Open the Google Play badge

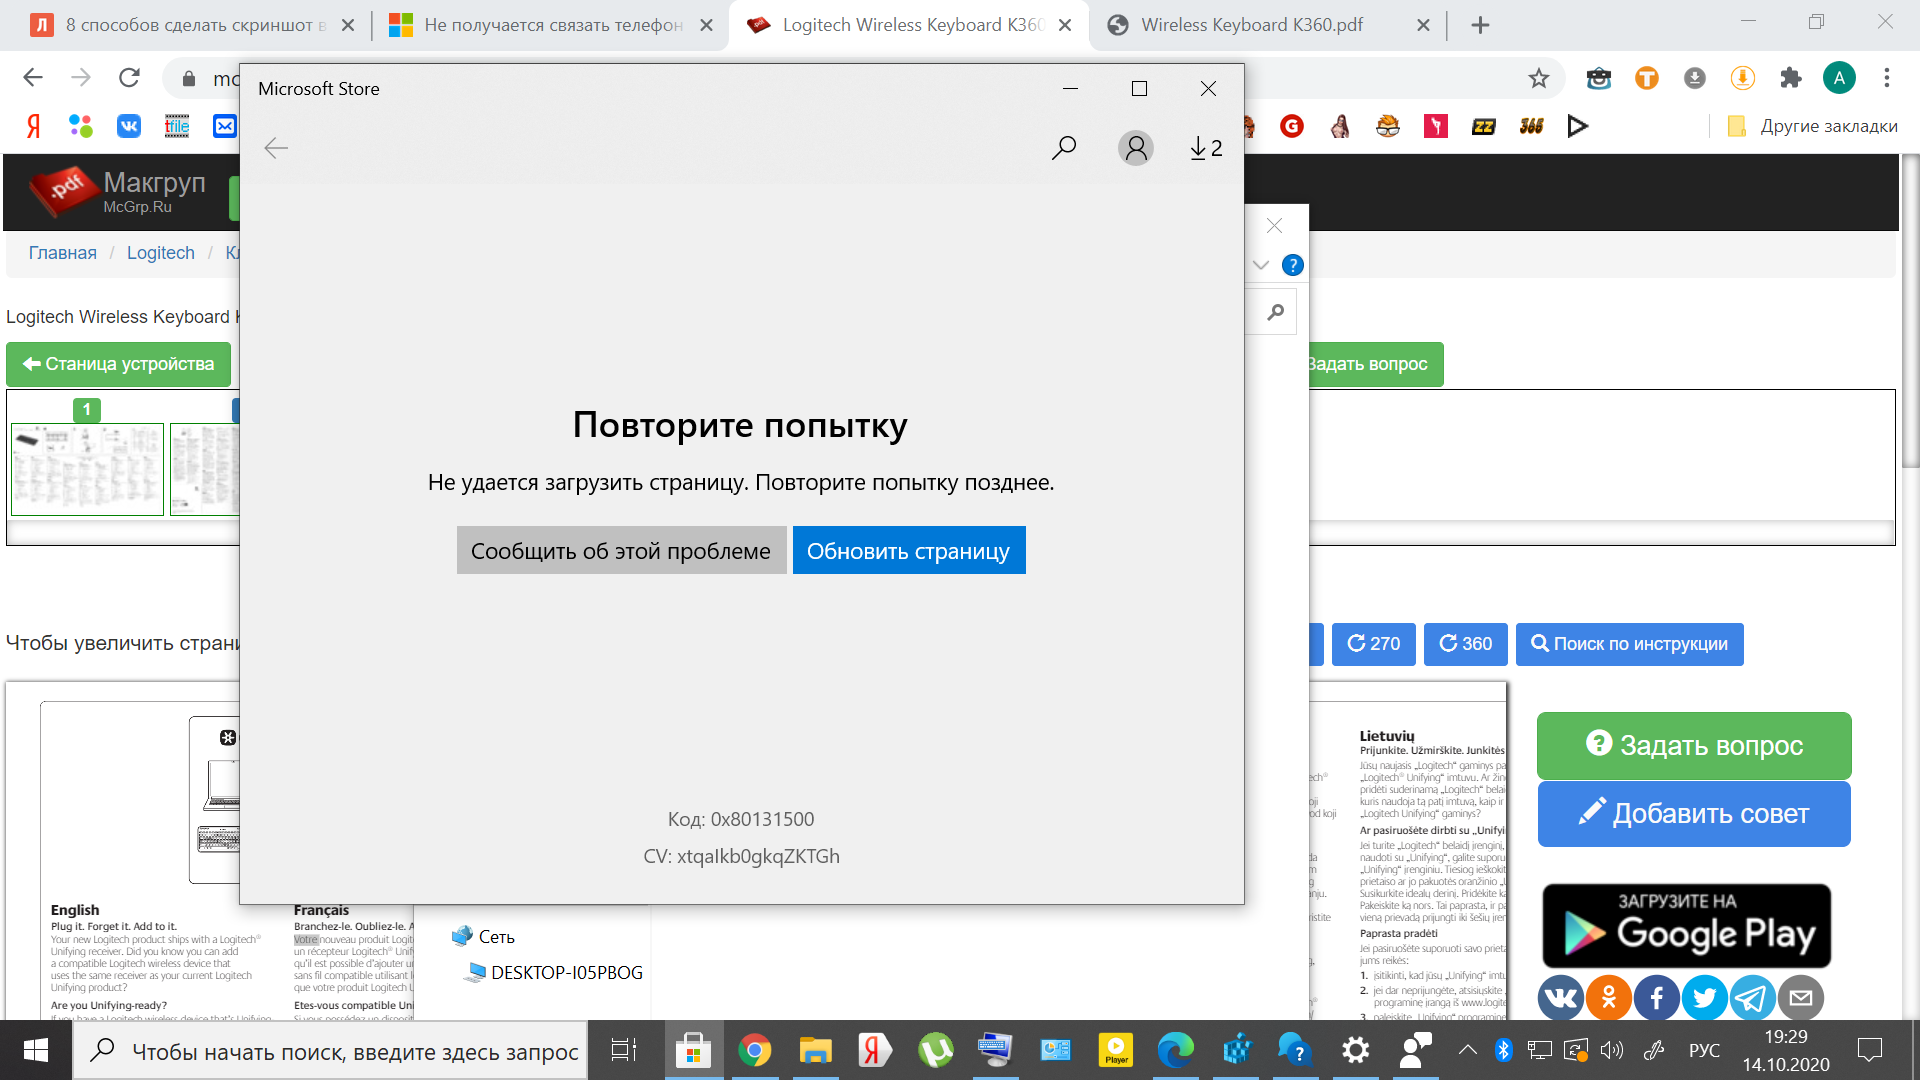[1686, 926]
